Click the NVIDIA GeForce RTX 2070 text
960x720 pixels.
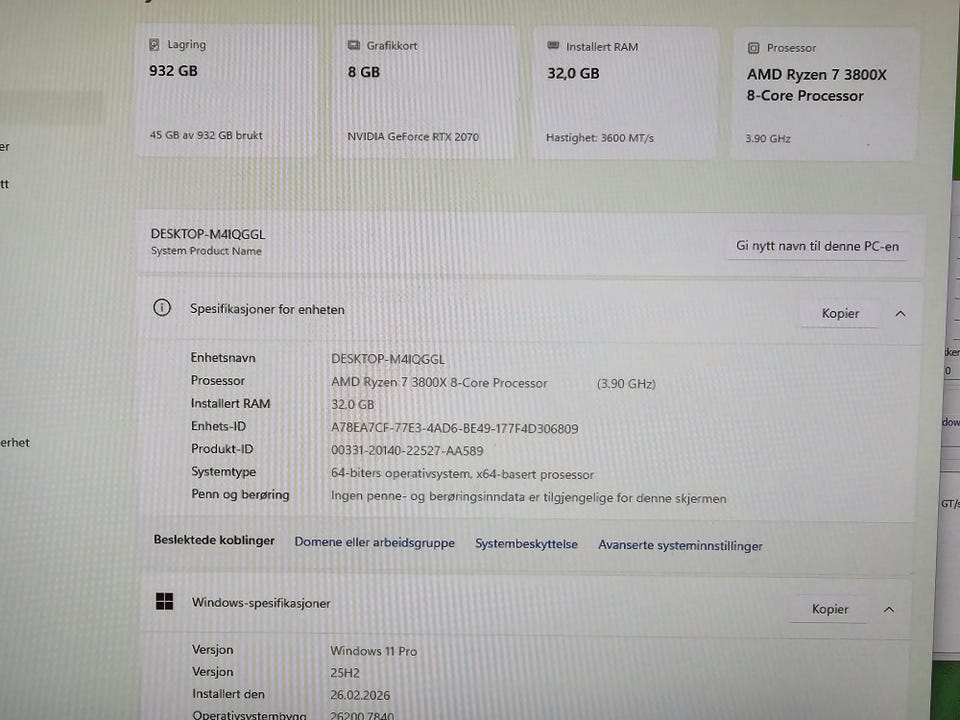pyautogui.click(x=413, y=137)
